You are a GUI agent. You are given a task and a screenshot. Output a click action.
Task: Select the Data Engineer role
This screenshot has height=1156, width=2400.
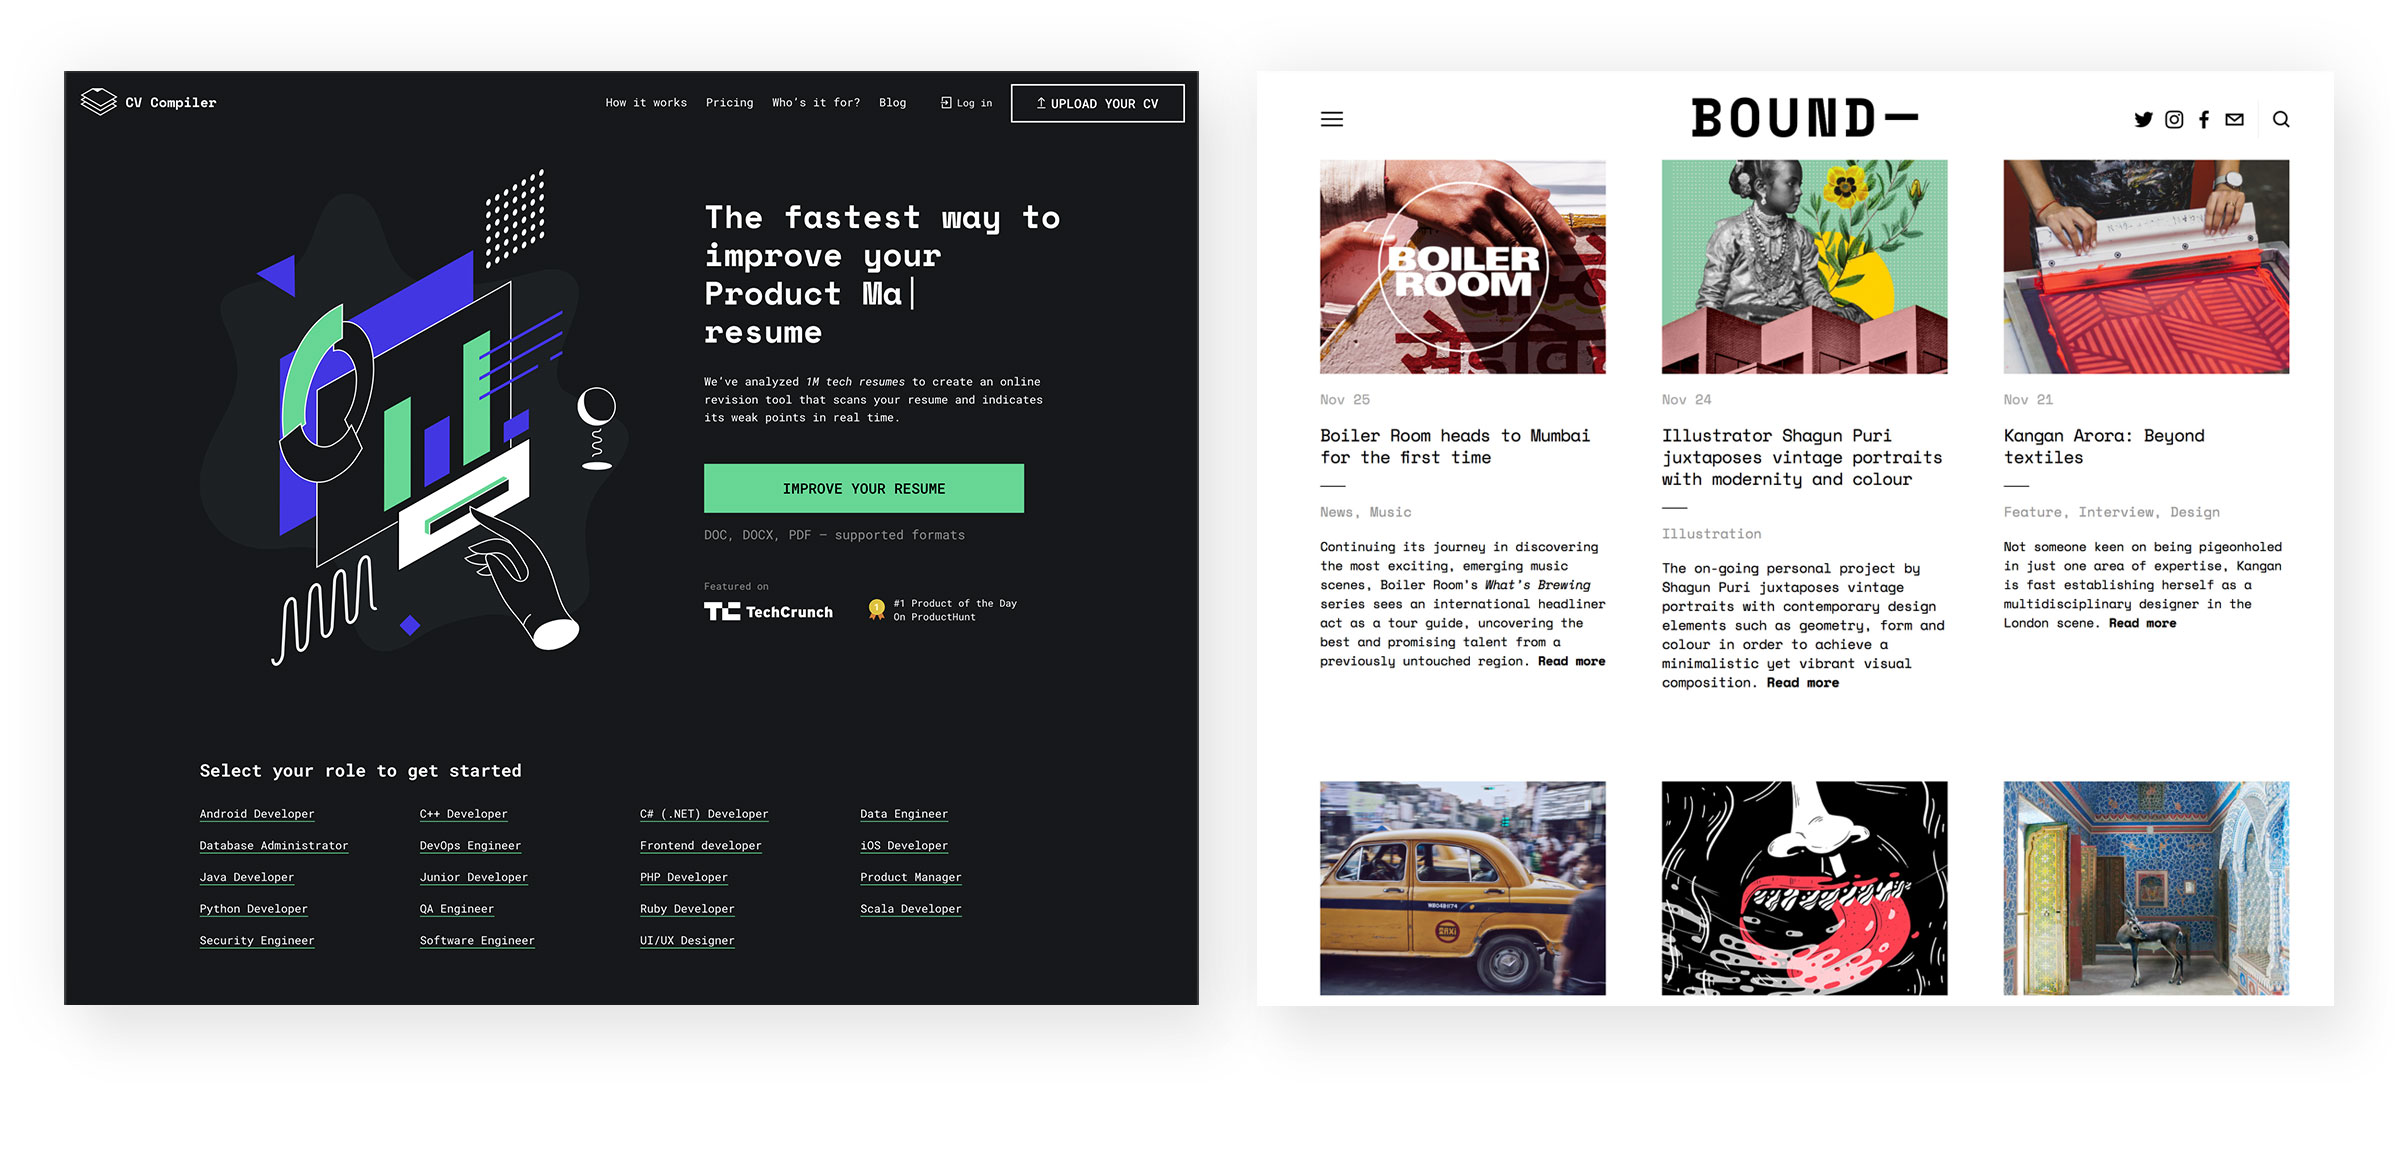coord(904,814)
